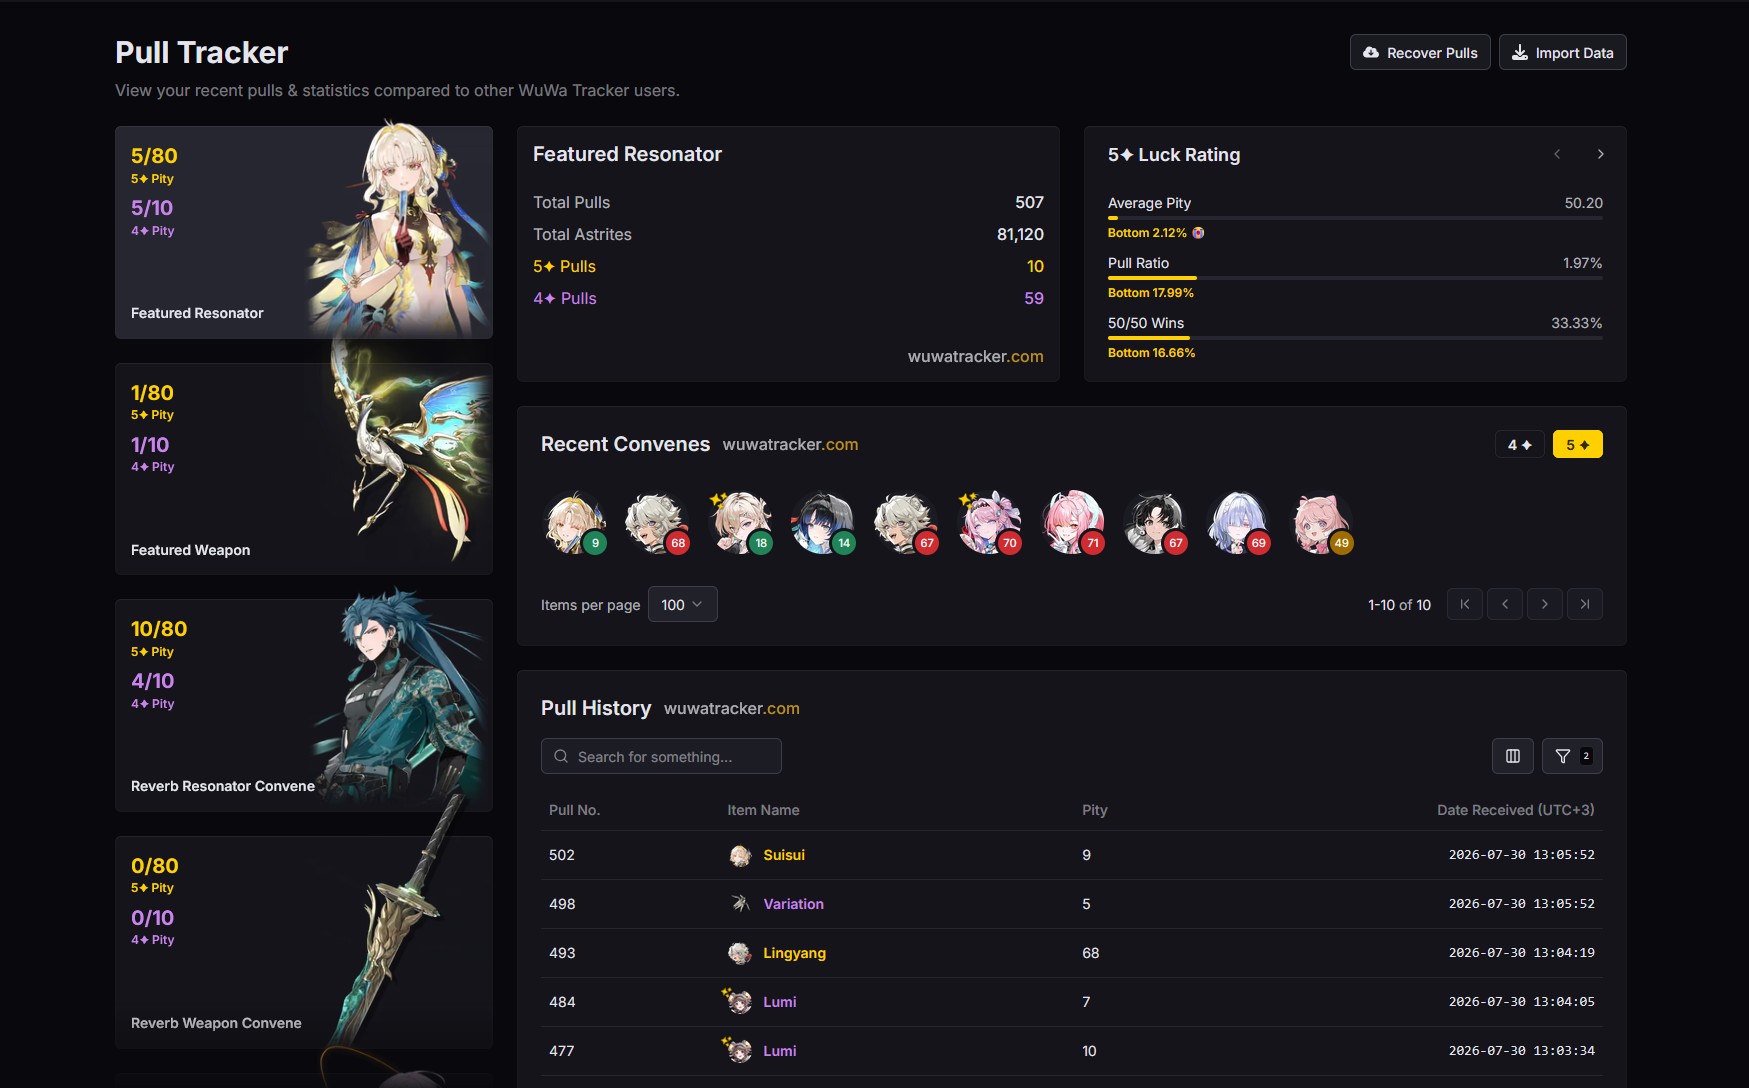
Task: Go to next page of Recent Convenes
Action: pos(1545,604)
